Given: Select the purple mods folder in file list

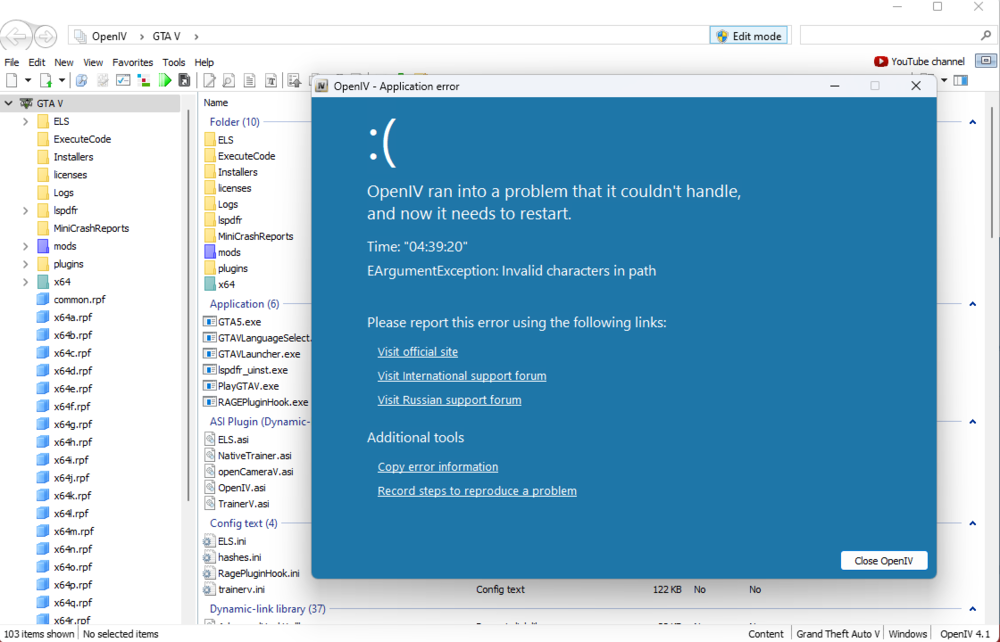Looking at the screenshot, I should point(229,252).
